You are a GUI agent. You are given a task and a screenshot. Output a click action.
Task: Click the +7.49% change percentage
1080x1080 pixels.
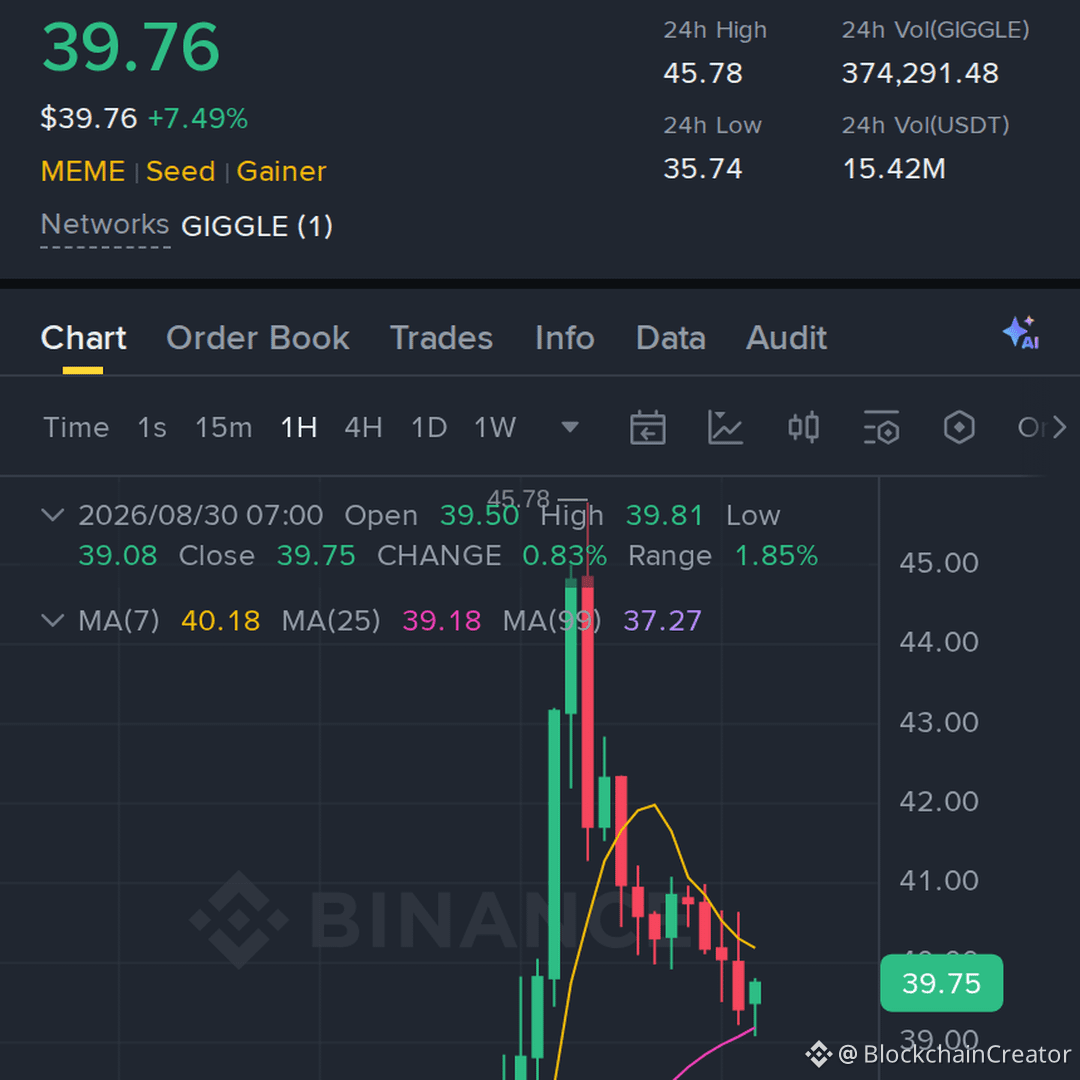198,118
